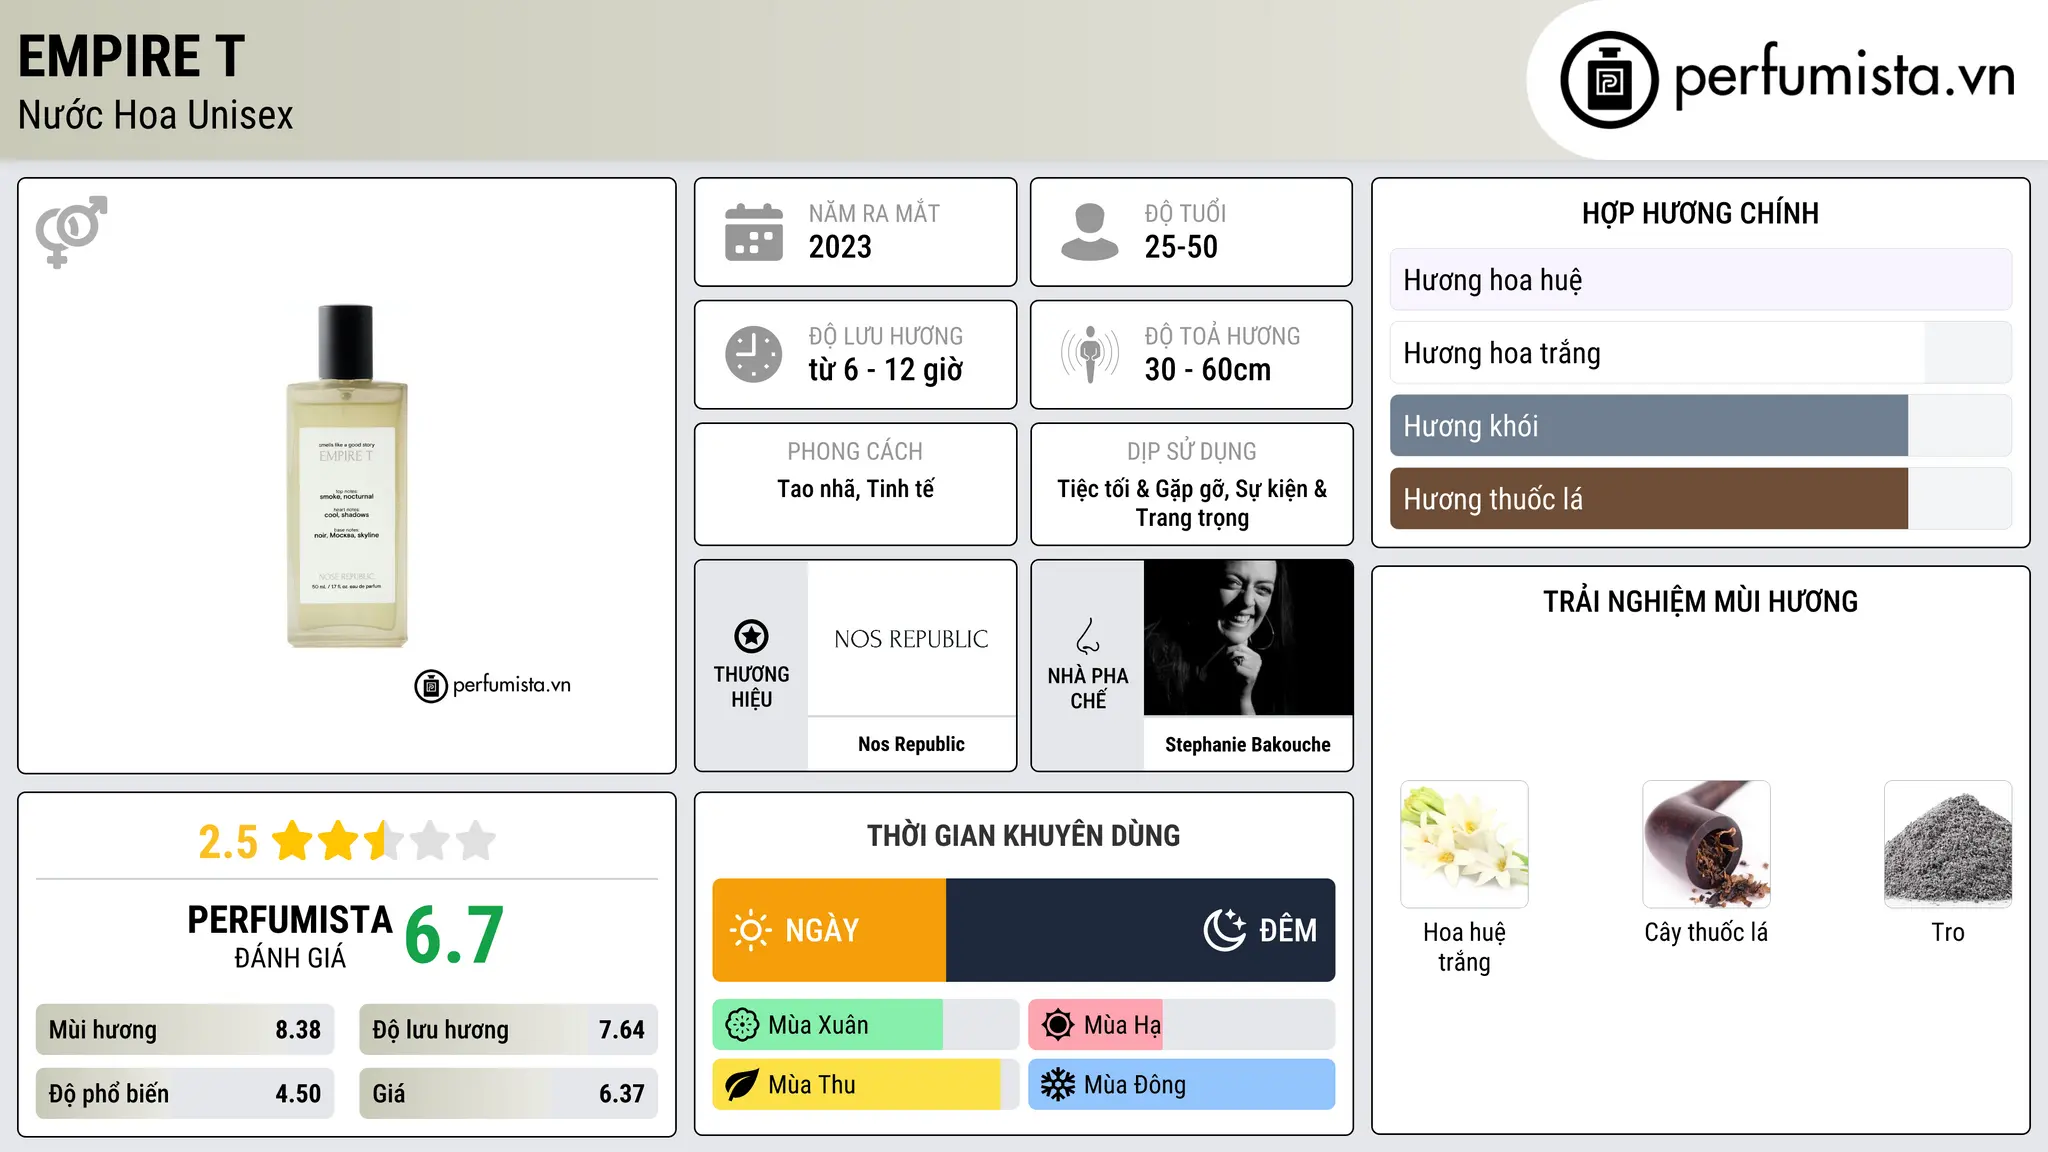
Task: Click the unisex gender symbol icon
Action: (x=71, y=232)
